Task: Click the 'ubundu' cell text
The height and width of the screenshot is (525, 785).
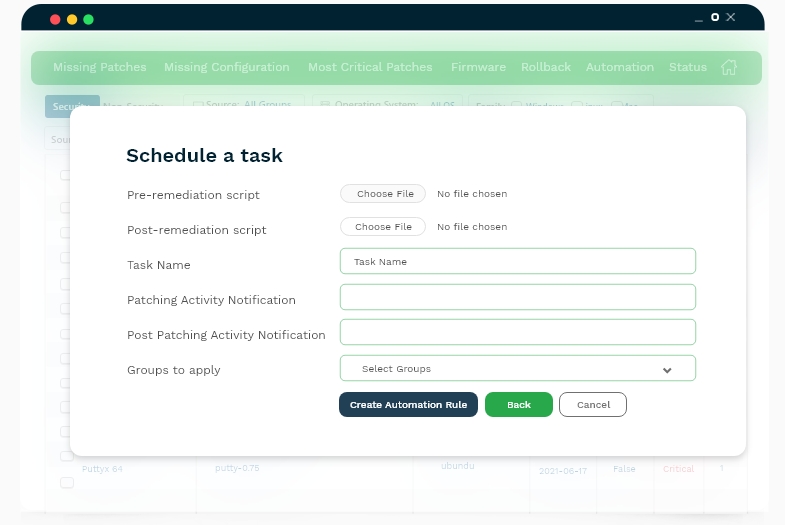Action: pos(458,465)
